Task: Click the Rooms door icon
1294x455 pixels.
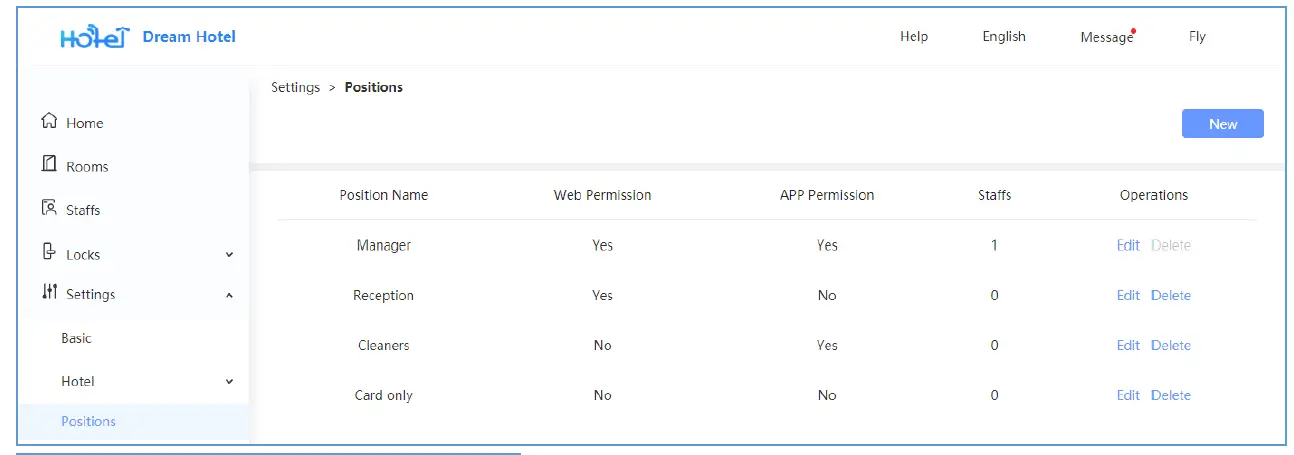Action: tap(49, 165)
